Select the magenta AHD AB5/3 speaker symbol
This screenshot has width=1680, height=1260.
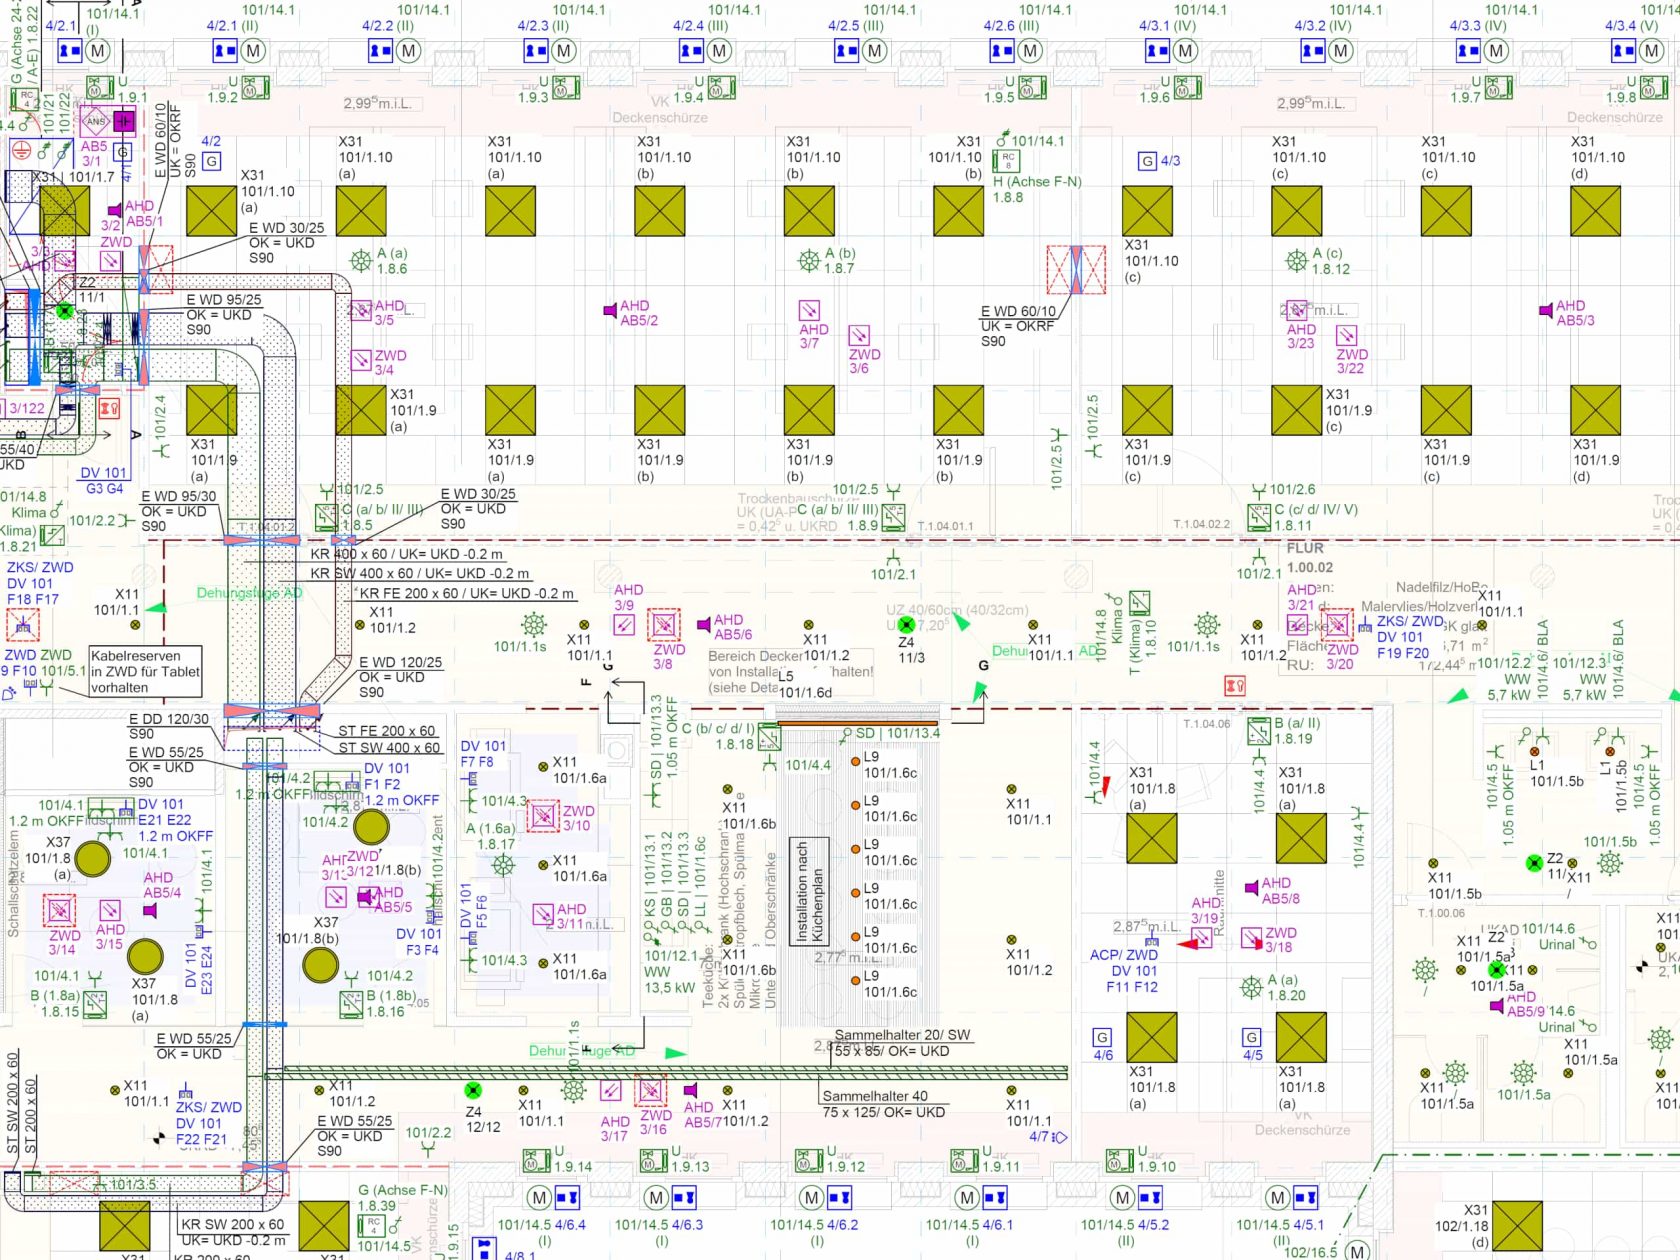point(1546,311)
